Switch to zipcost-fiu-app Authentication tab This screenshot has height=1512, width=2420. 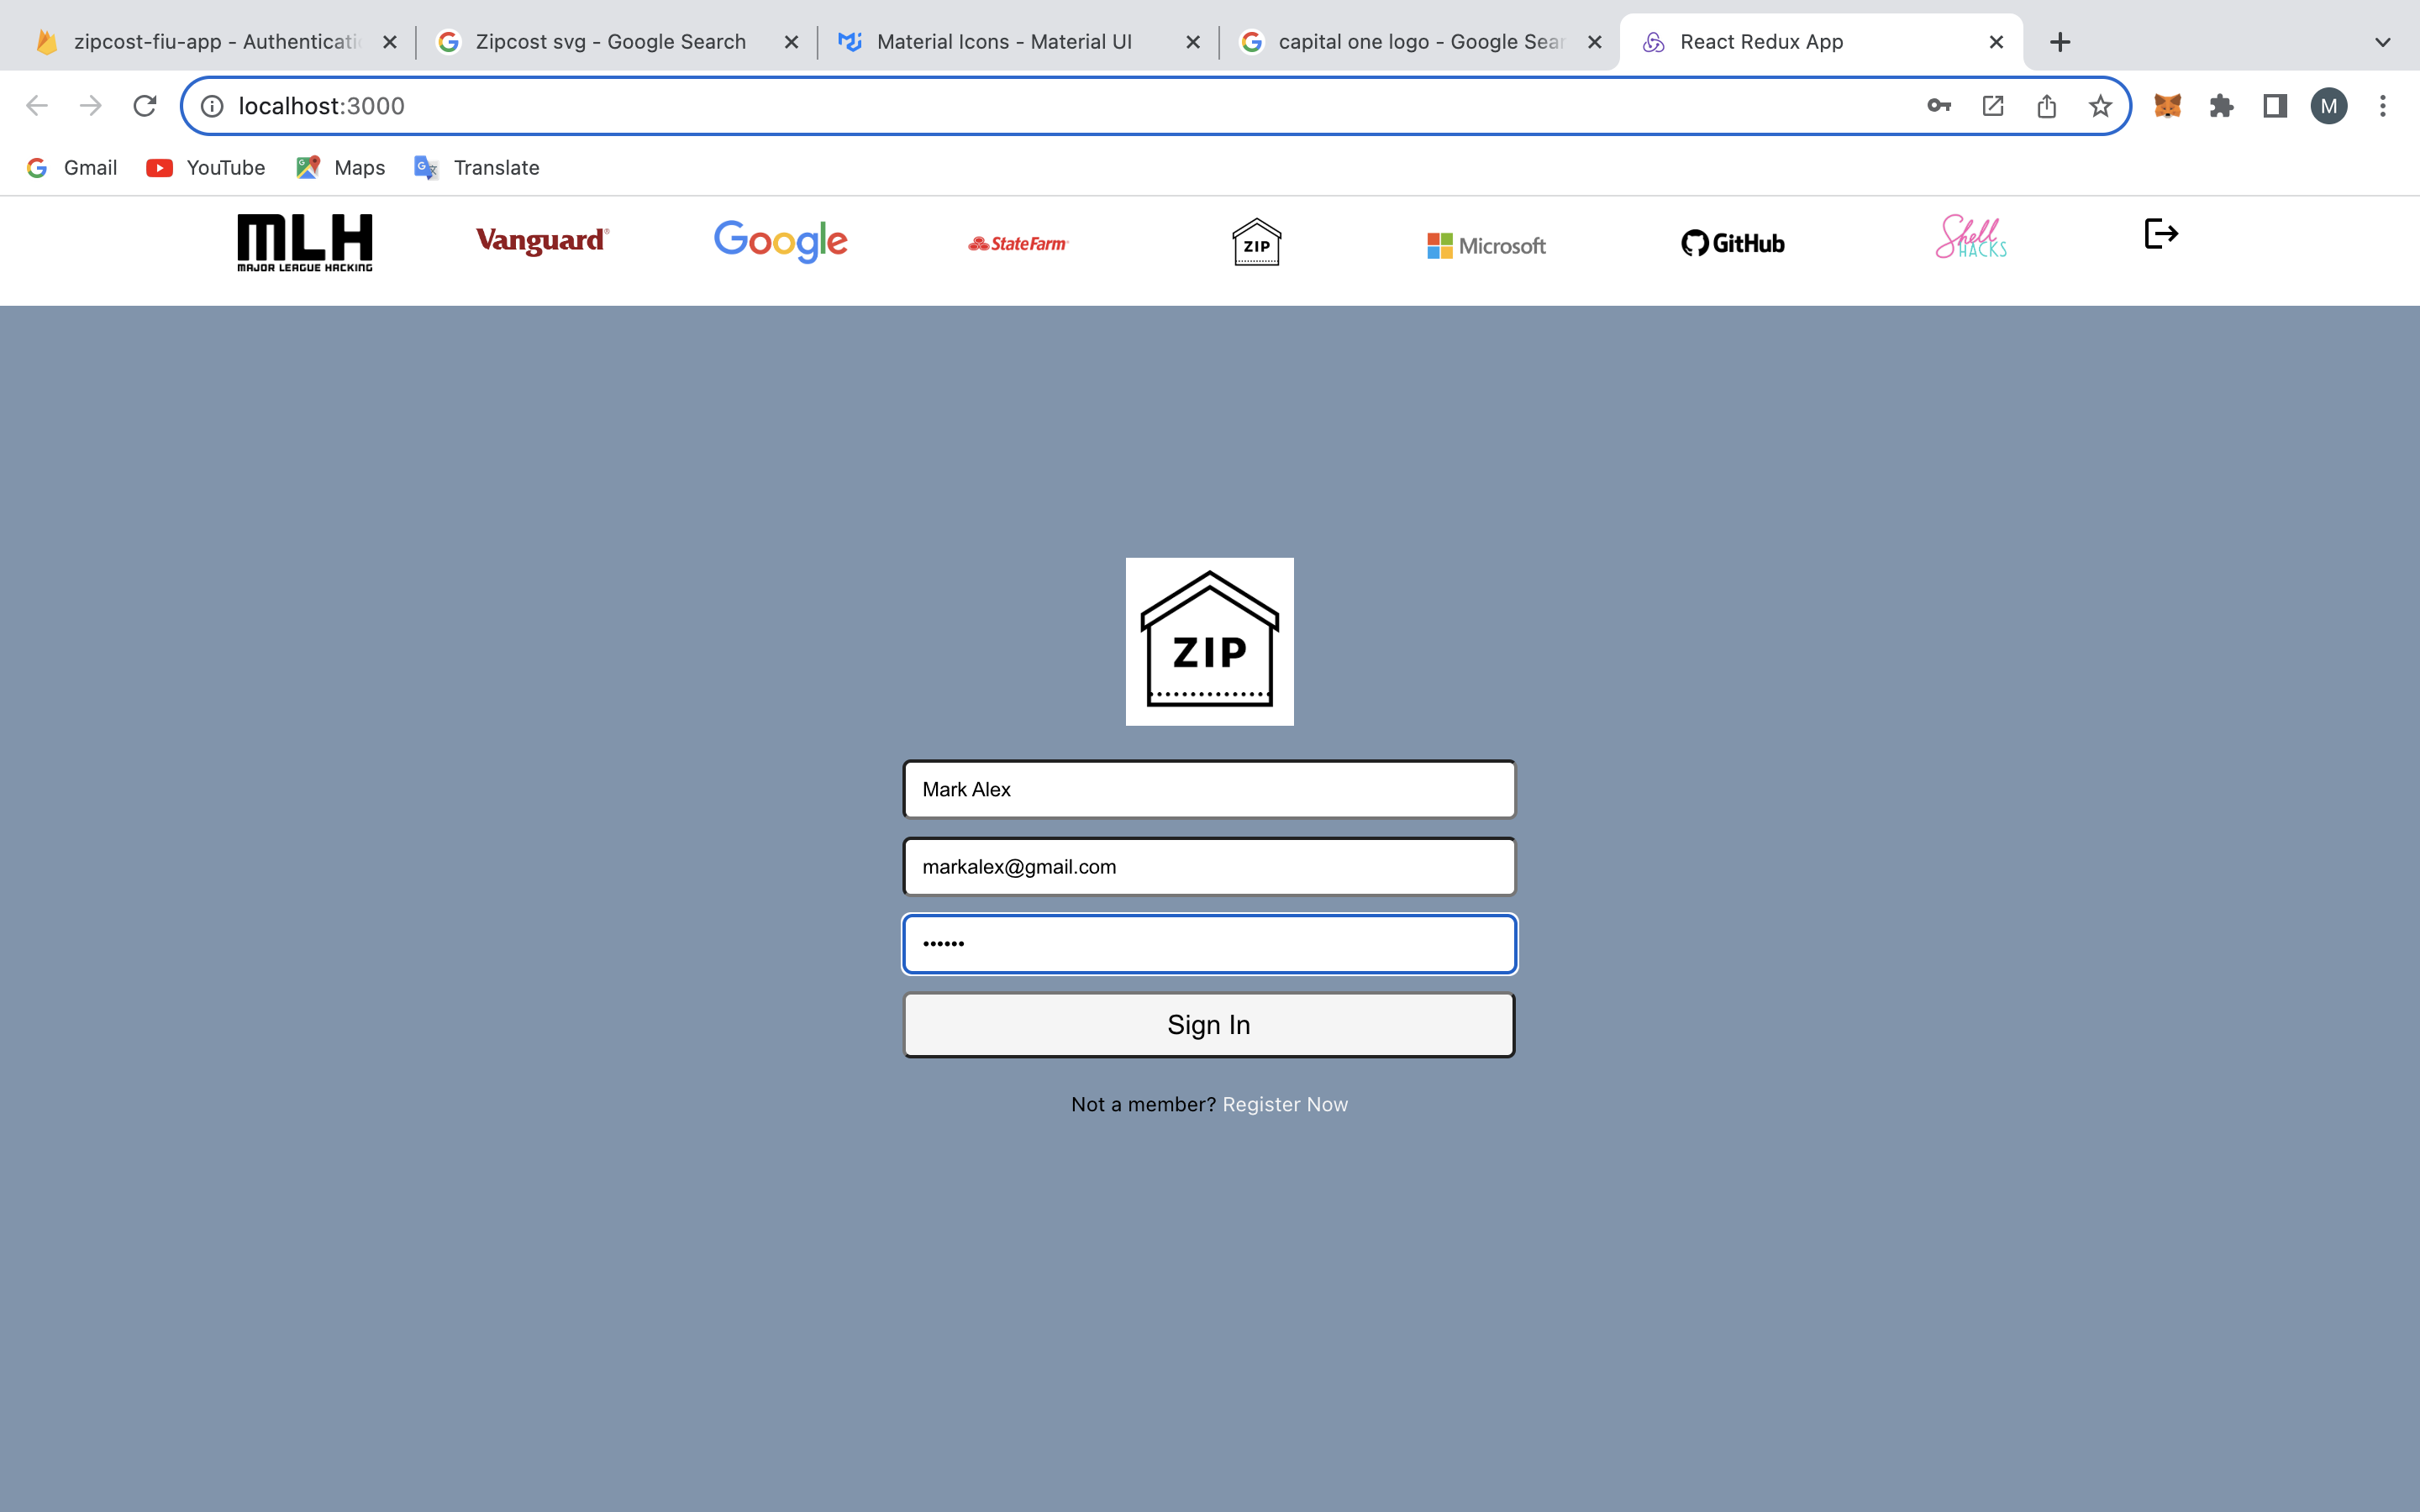pos(215,42)
